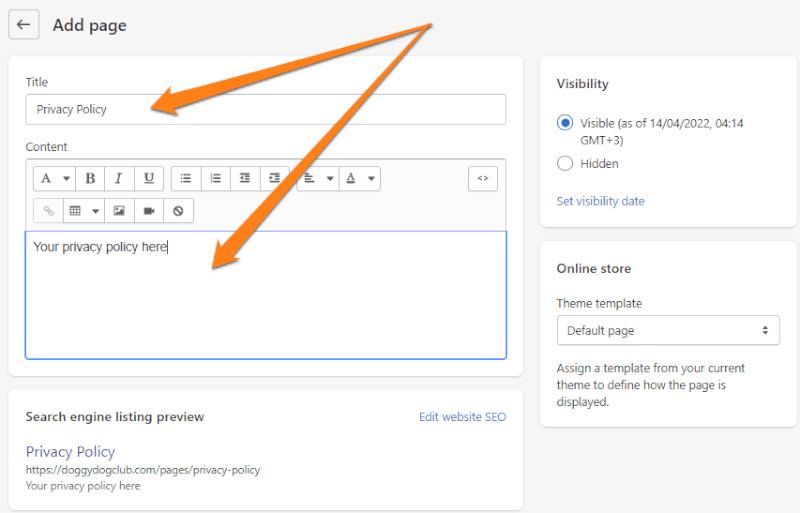Click the Online store heading
Viewport: 800px width, 513px height.
(x=593, y=268)
